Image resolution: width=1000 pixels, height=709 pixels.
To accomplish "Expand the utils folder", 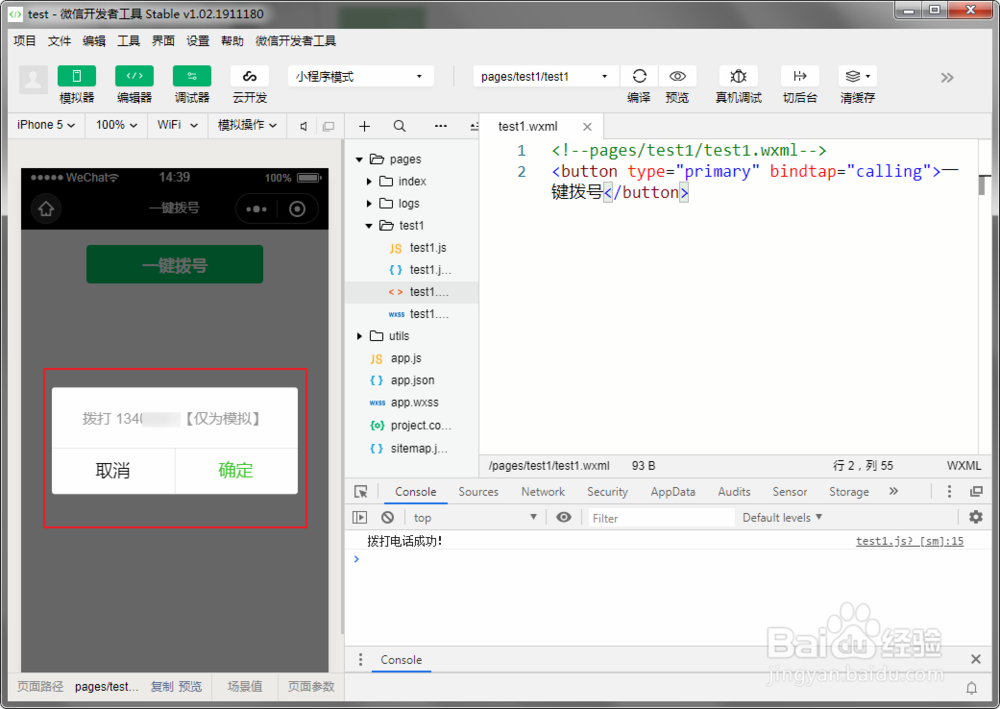I will coord(360,336).
